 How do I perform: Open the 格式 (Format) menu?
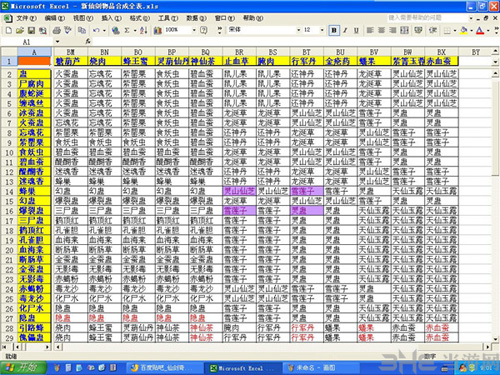click(x=140, y=18)
